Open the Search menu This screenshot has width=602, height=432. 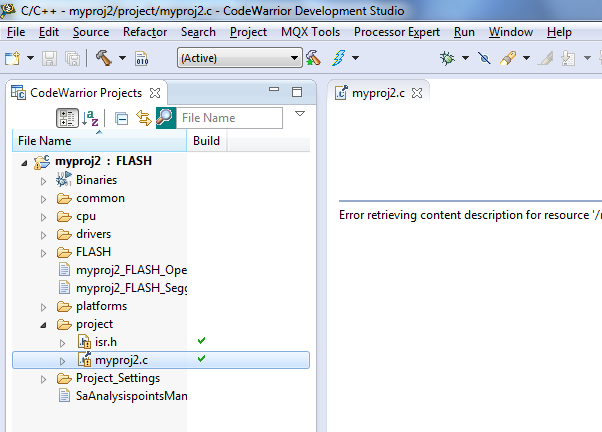point(198,32)
